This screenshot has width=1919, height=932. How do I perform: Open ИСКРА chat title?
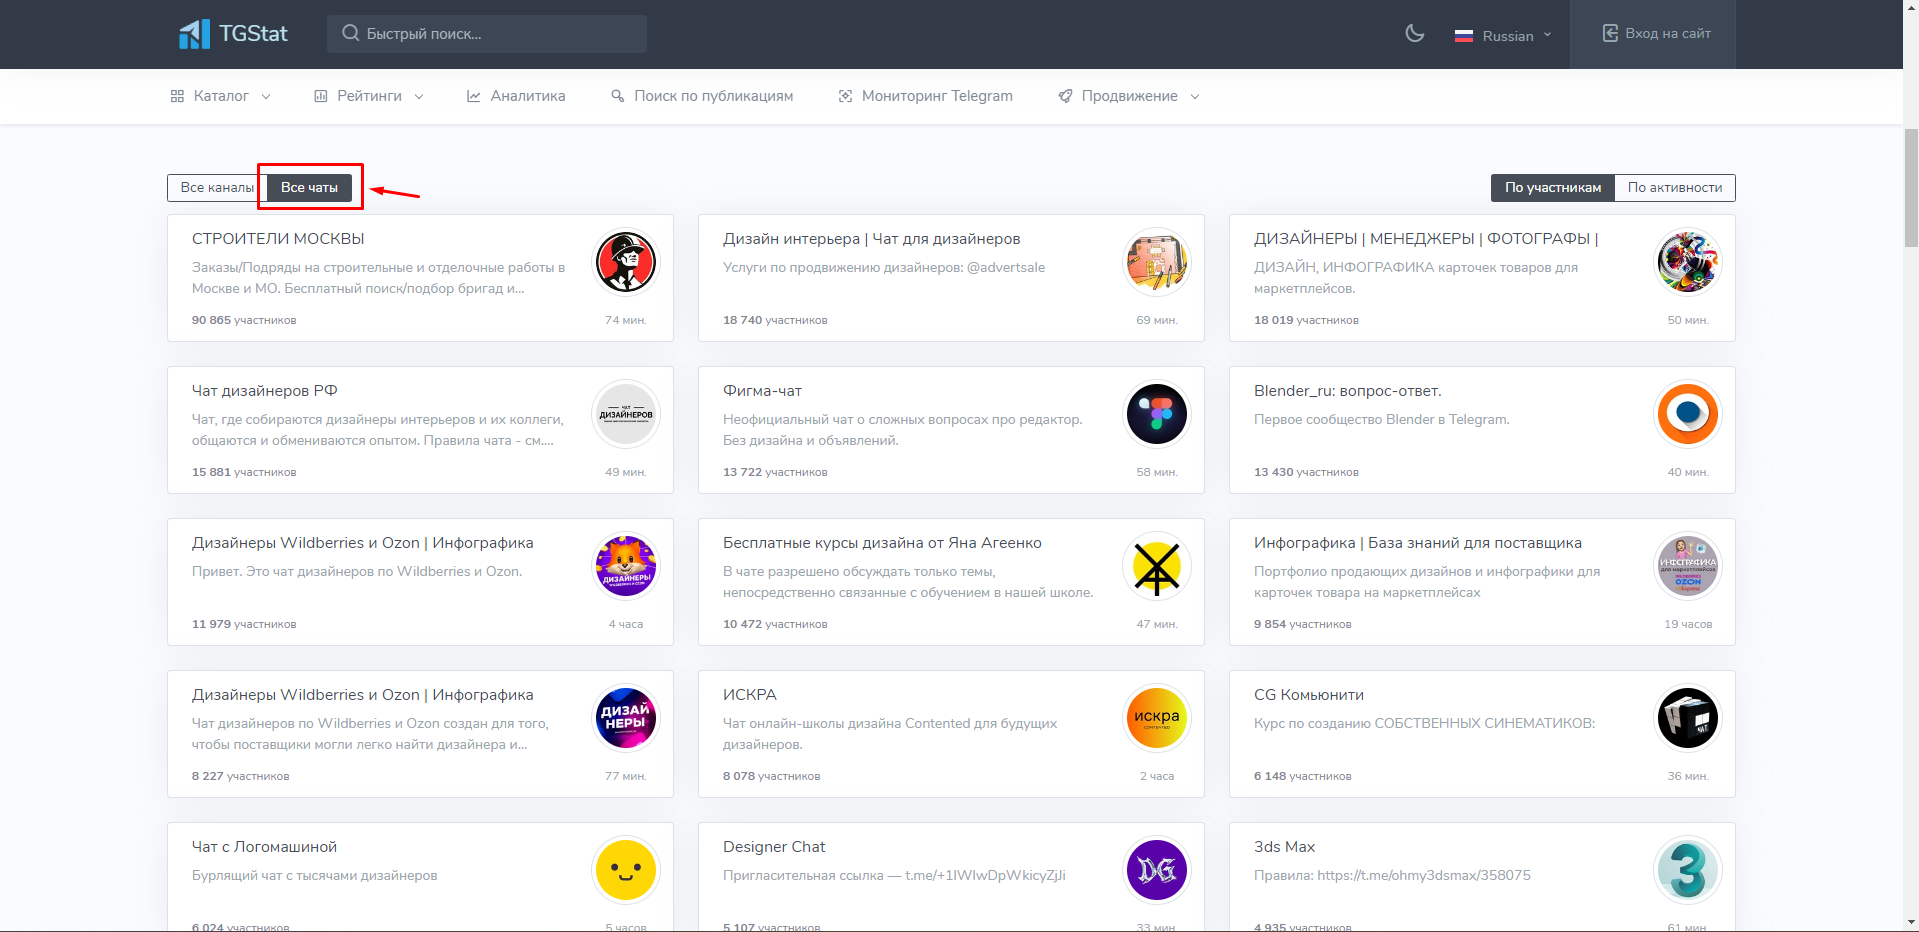coord(750,695)
